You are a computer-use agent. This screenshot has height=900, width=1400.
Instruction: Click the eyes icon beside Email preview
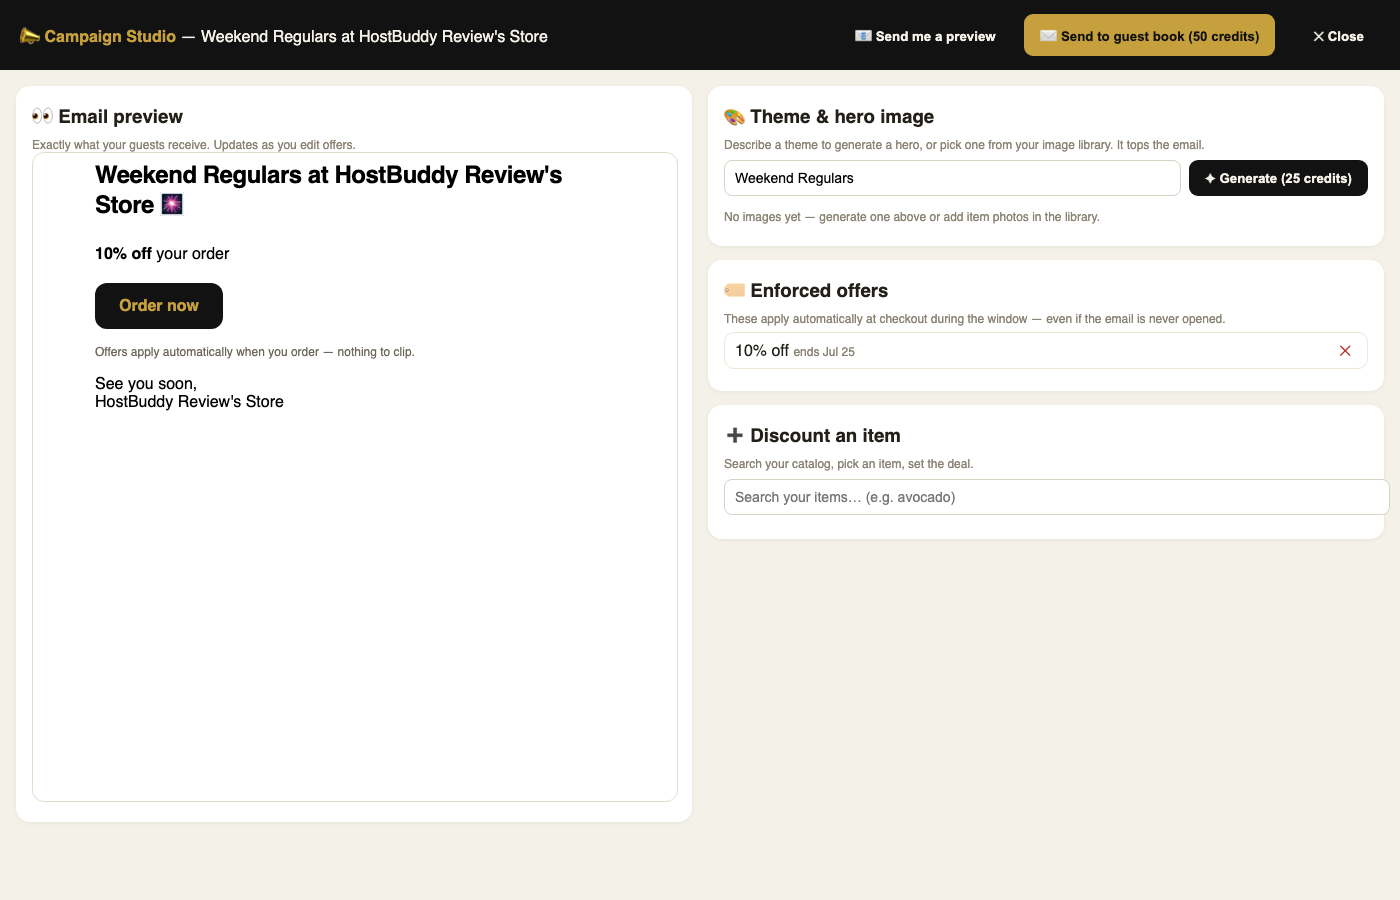click(42, 116)
